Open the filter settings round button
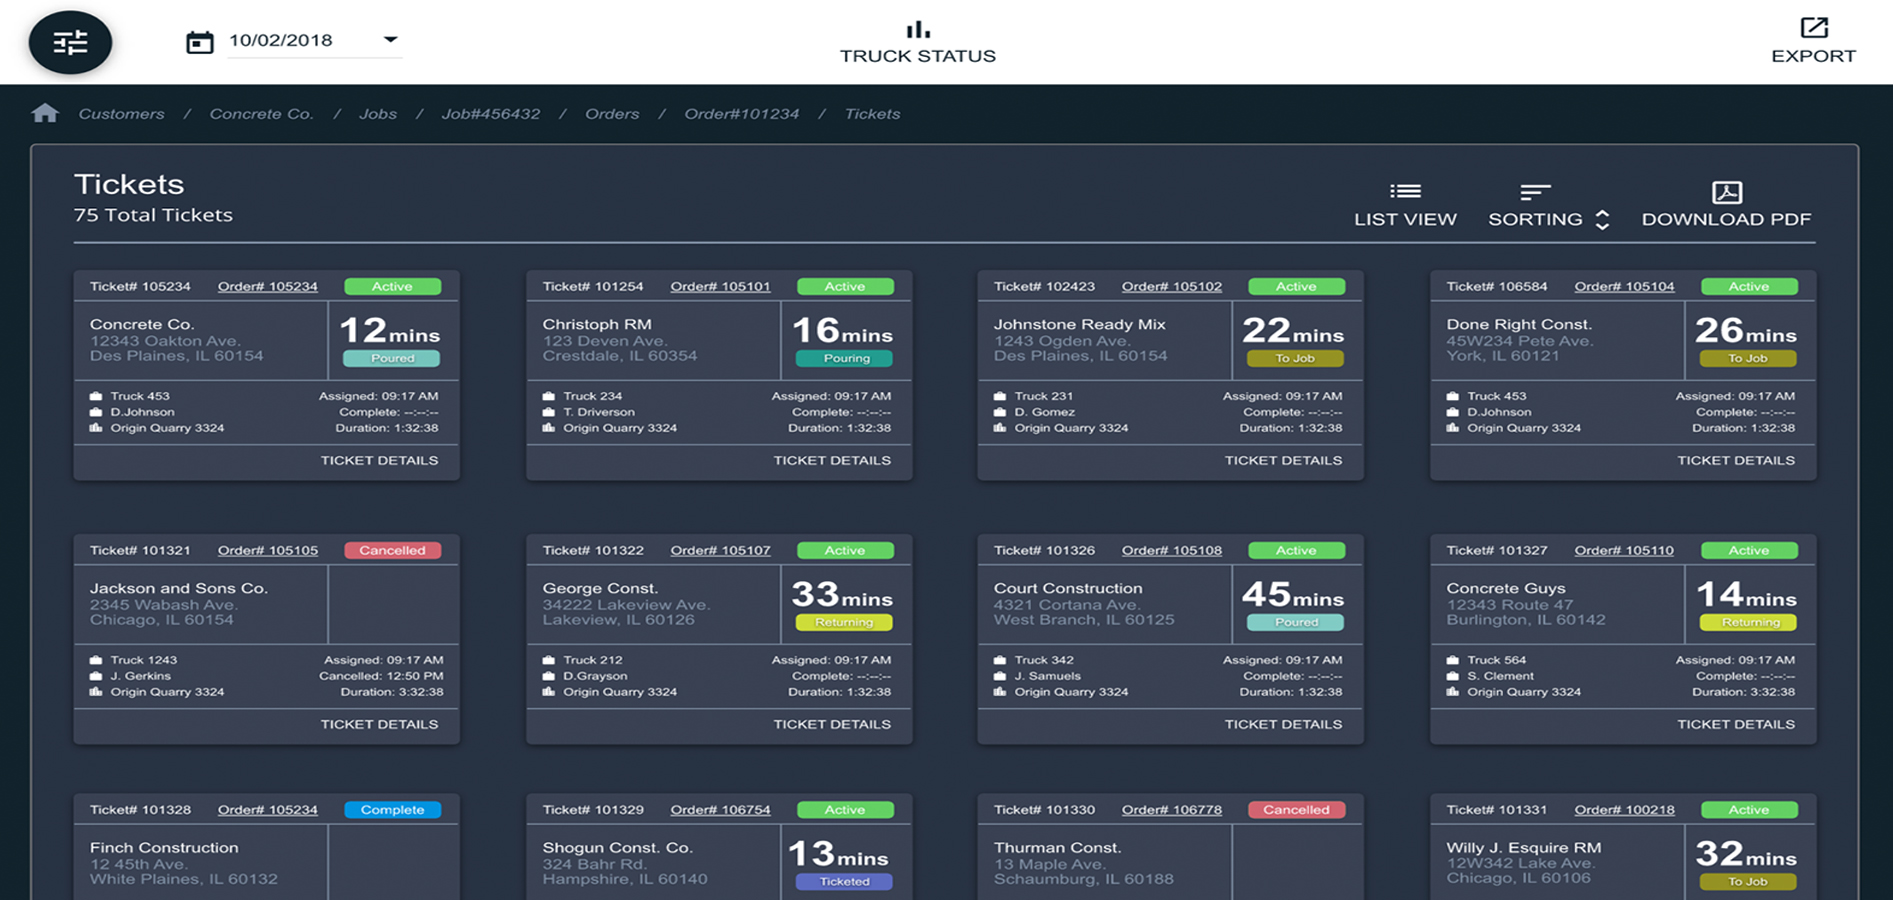 (x=70, y=42)
